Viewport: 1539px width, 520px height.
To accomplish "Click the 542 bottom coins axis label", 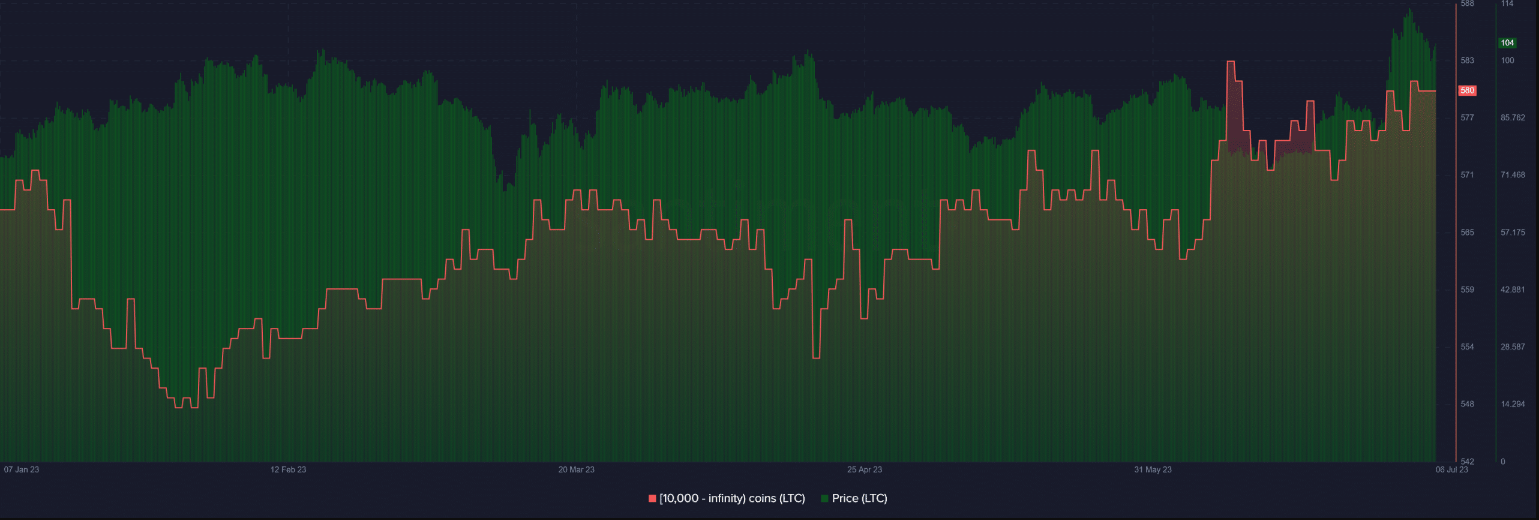I will (x=1467, y=461).
